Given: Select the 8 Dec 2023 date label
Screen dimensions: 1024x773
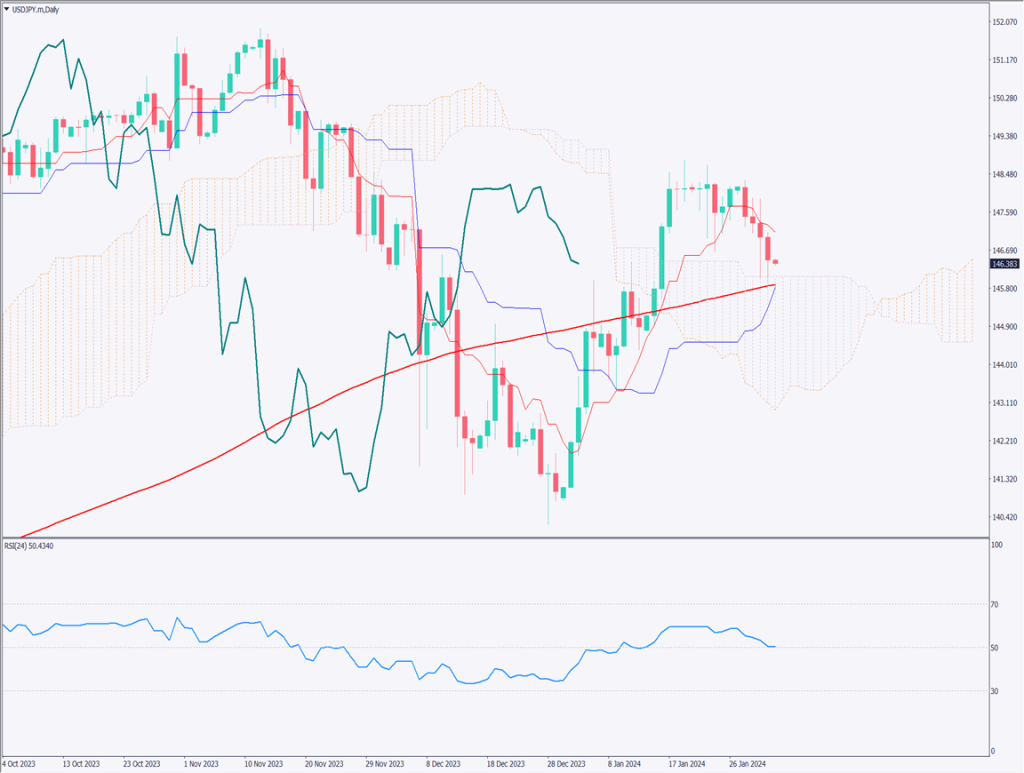Looking at the screenshot, I should point(440,764).
